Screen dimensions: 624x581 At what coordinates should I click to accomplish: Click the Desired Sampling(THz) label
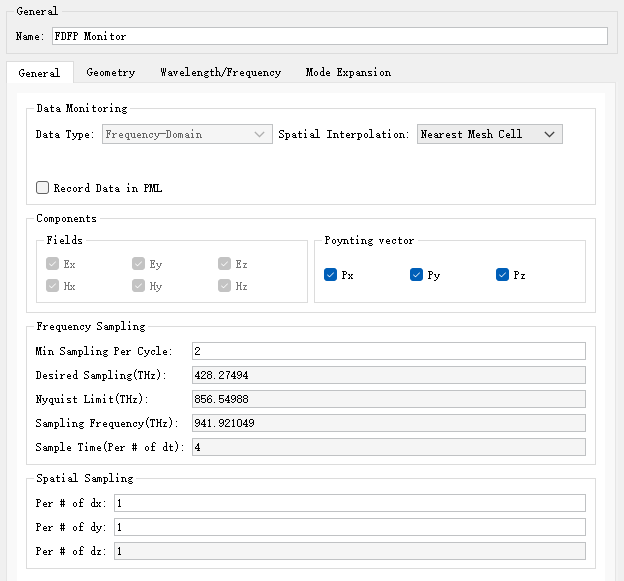point(101,375)
